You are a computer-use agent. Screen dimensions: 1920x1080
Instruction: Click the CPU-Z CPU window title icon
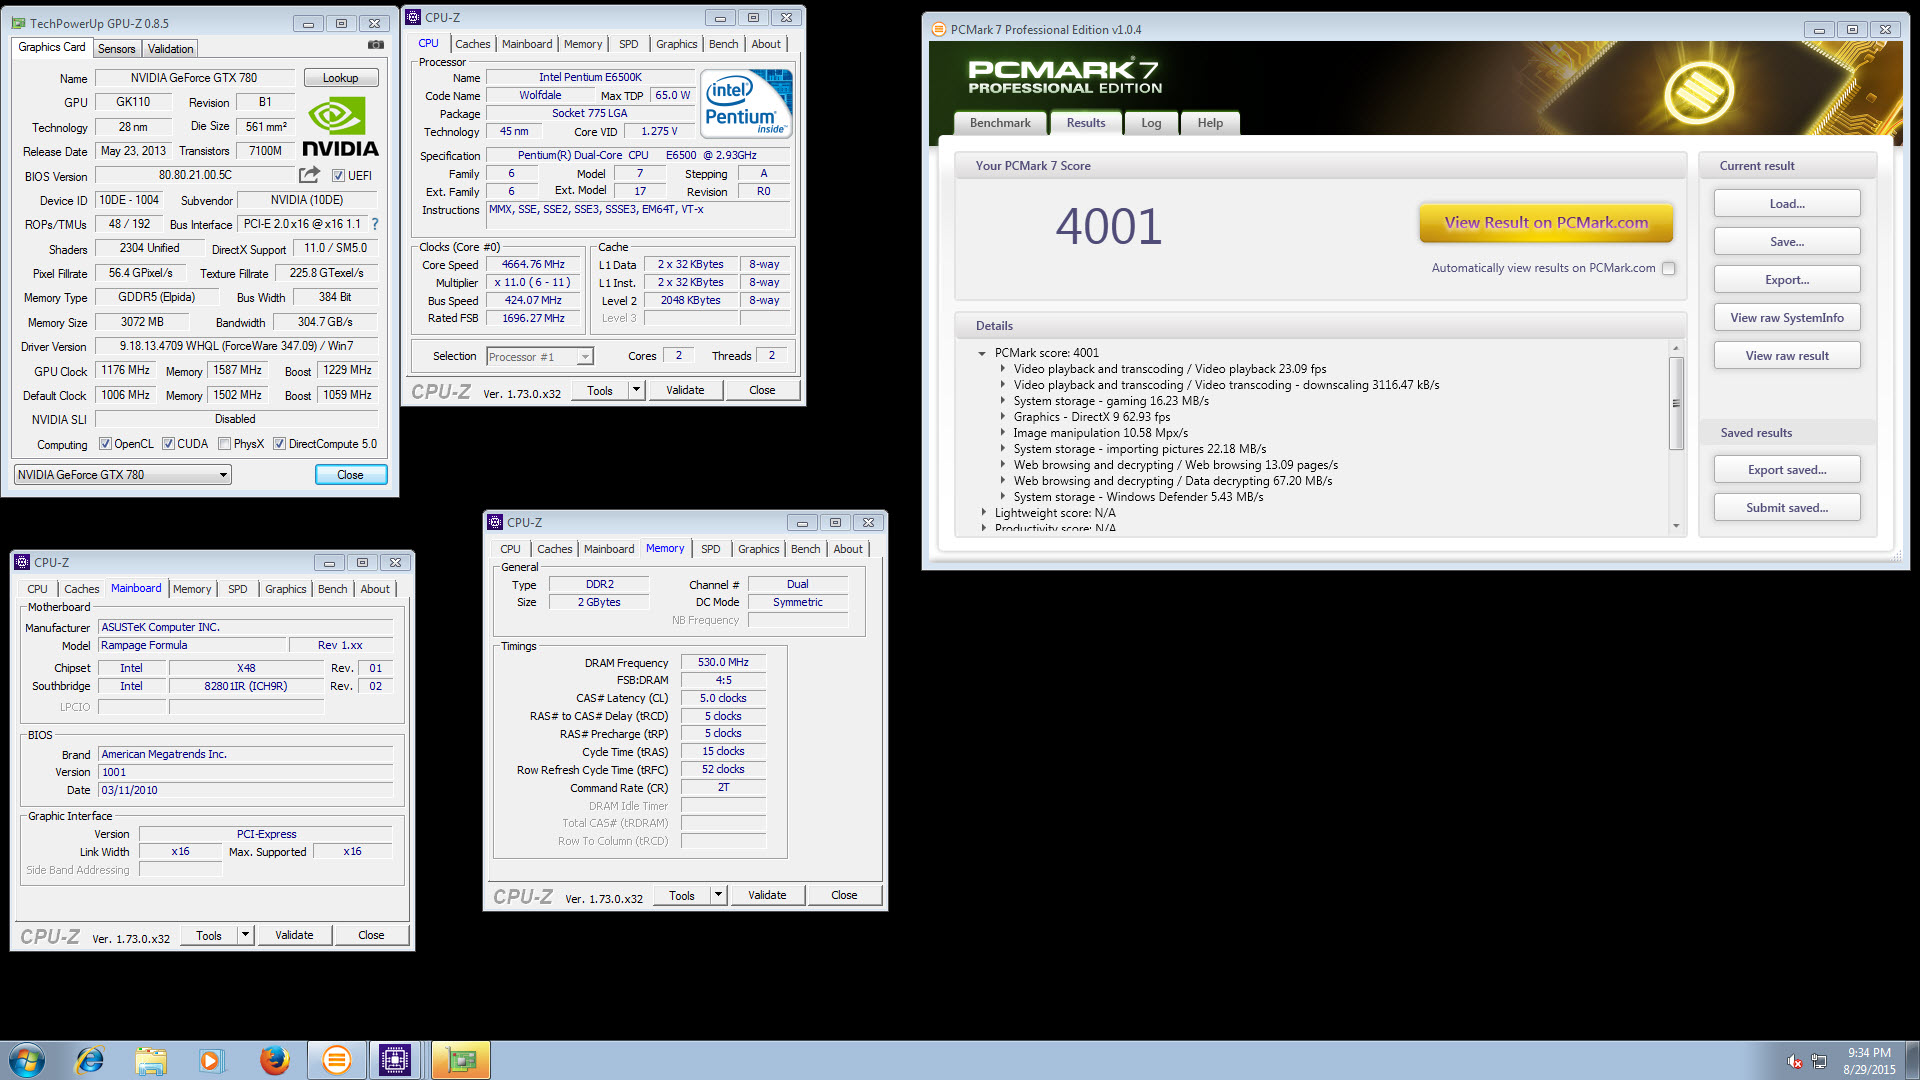(413, 17)
